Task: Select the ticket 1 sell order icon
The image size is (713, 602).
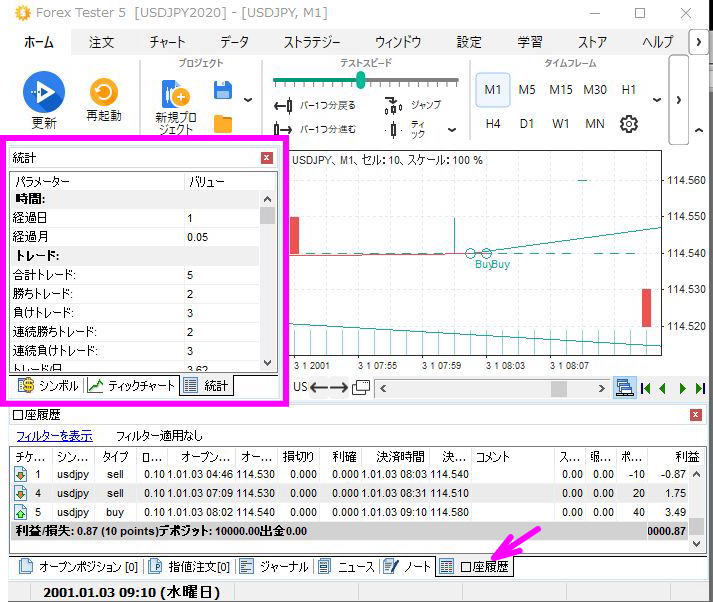Action: (x=20, y=474)
